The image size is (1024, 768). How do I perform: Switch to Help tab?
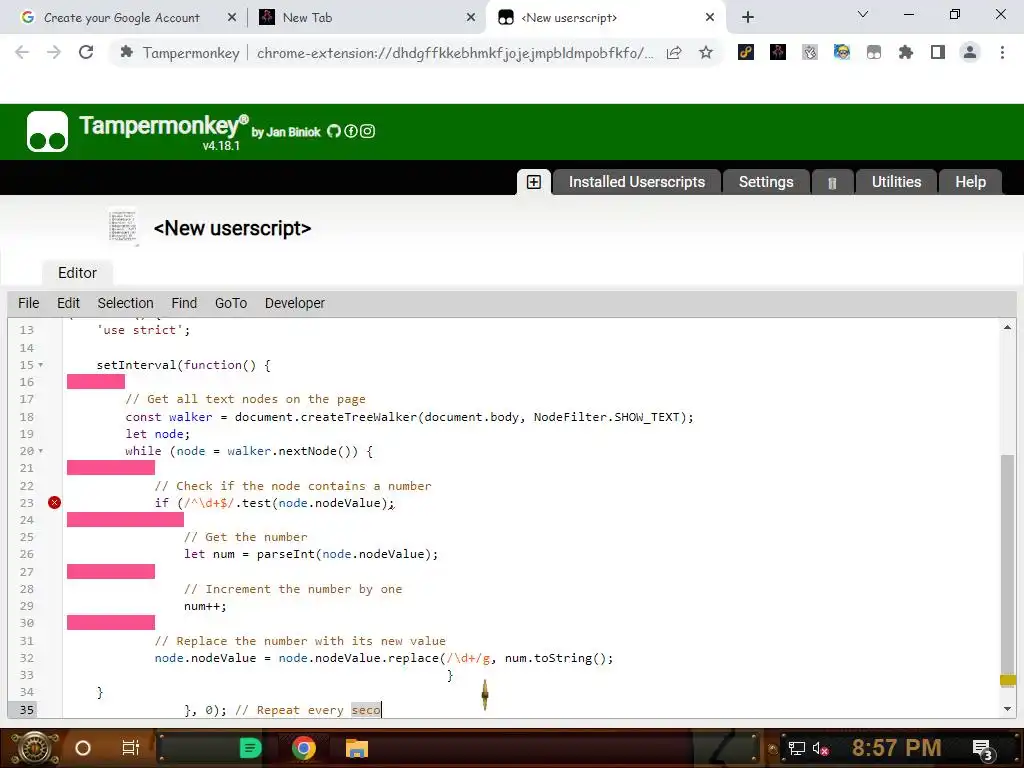tap(970, 182)
